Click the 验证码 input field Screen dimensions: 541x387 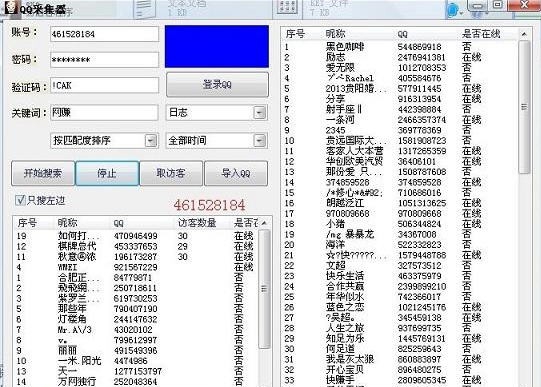click(x=104, y=85)
